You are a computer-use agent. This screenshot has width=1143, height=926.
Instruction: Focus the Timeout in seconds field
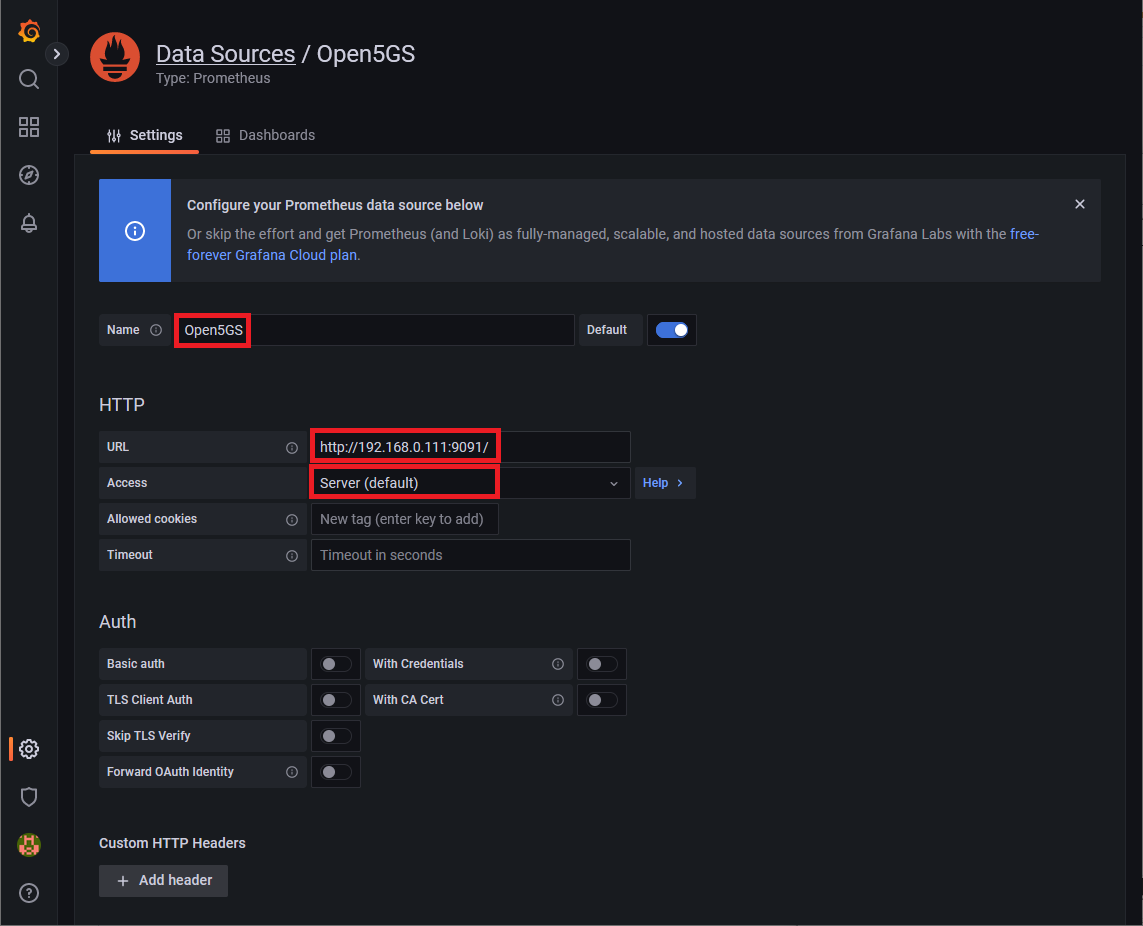pos(471,555)
